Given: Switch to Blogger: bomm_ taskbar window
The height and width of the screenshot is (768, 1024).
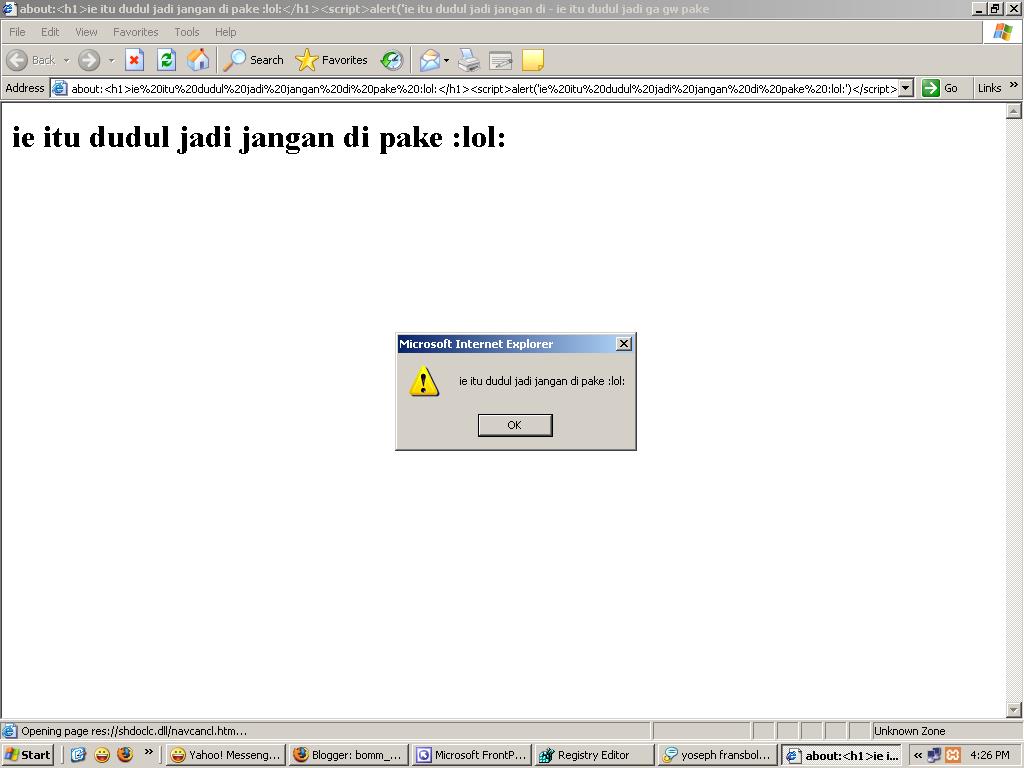Looking at the screenshot, I should pos(349,755).
